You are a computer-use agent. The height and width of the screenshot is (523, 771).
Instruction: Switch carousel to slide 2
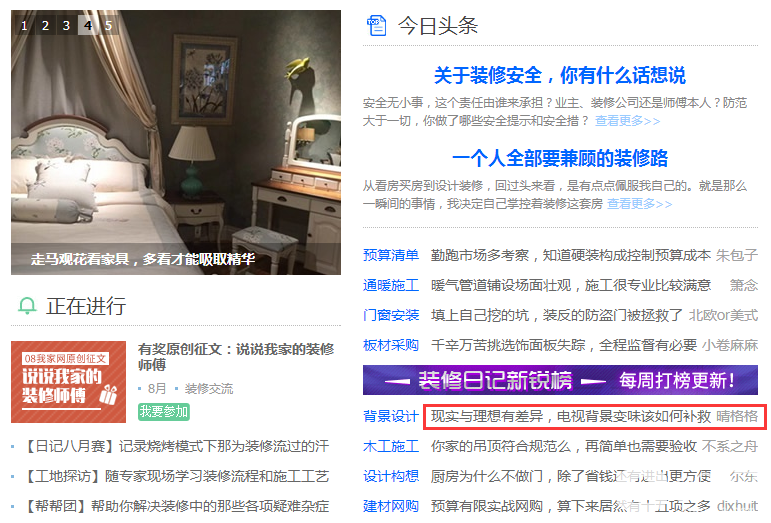(x=45, y=25)
